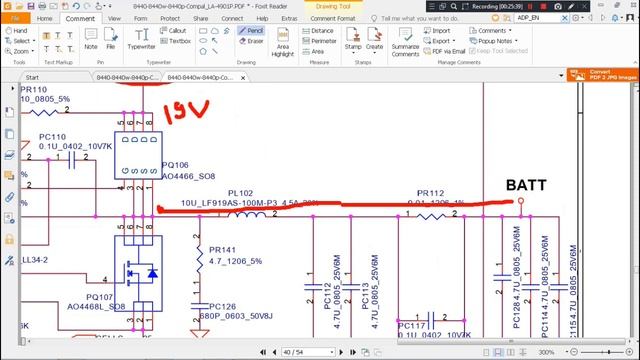Switch to continuous facing view mode
The image size is (640, 360).
point(523,352)
